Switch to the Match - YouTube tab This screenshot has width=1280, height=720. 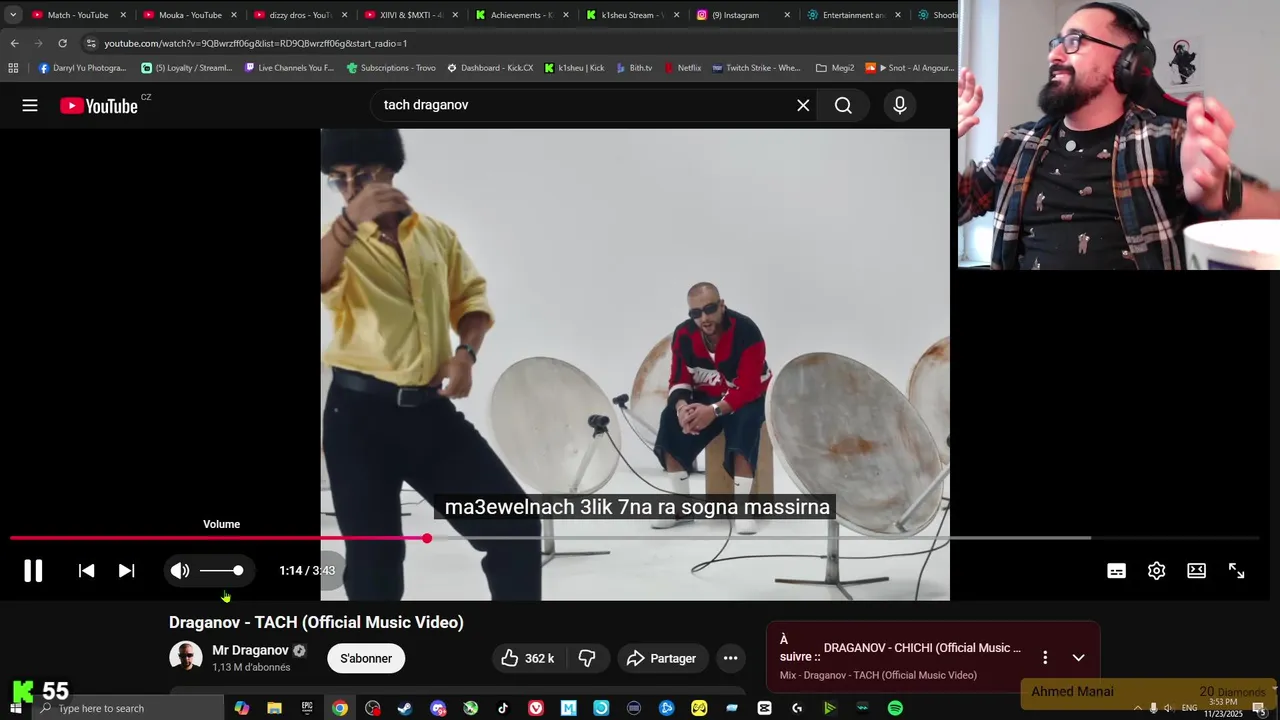tap(78, 15)
